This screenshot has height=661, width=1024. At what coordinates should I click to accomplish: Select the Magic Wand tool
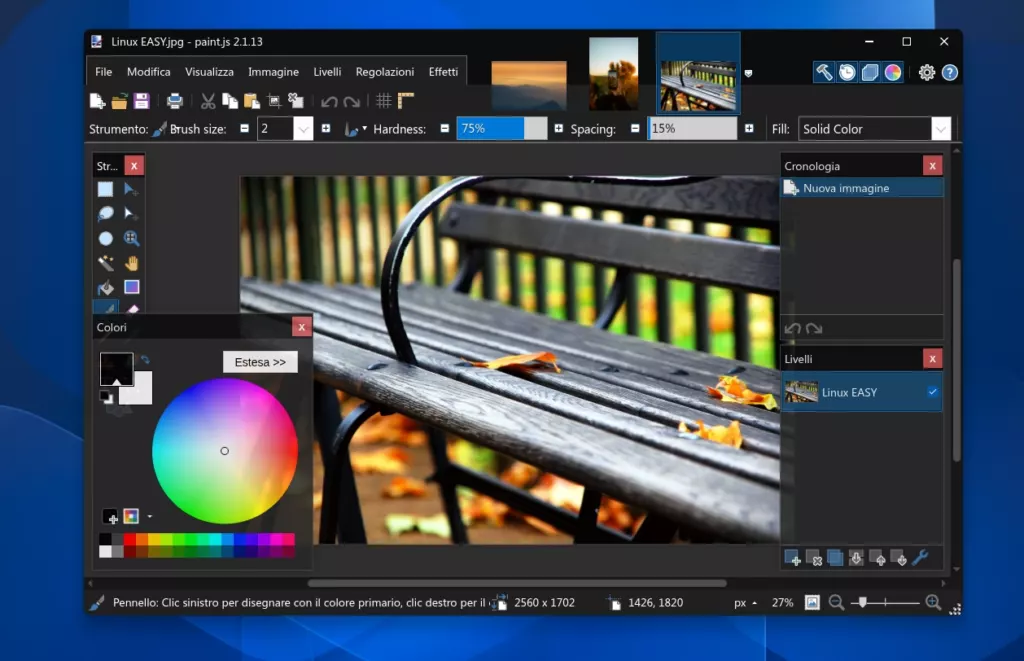point(105,263)
